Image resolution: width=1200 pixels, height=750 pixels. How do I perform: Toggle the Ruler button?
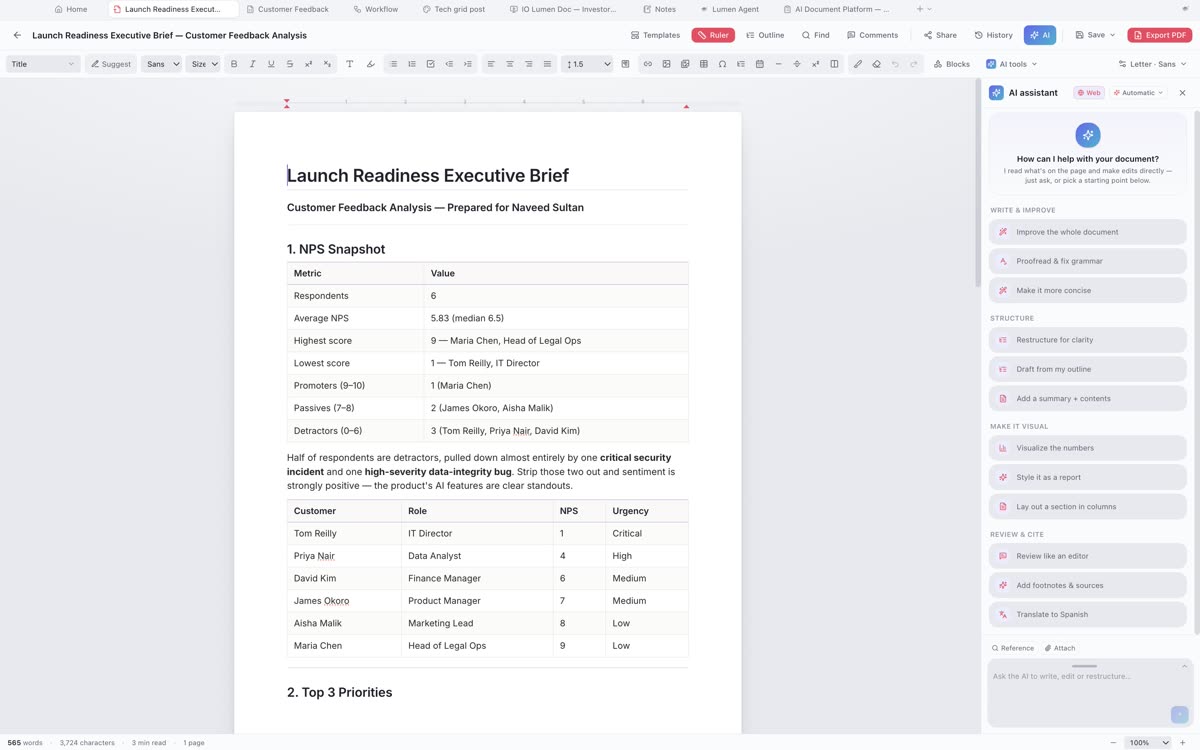click(x=713, y=35)
